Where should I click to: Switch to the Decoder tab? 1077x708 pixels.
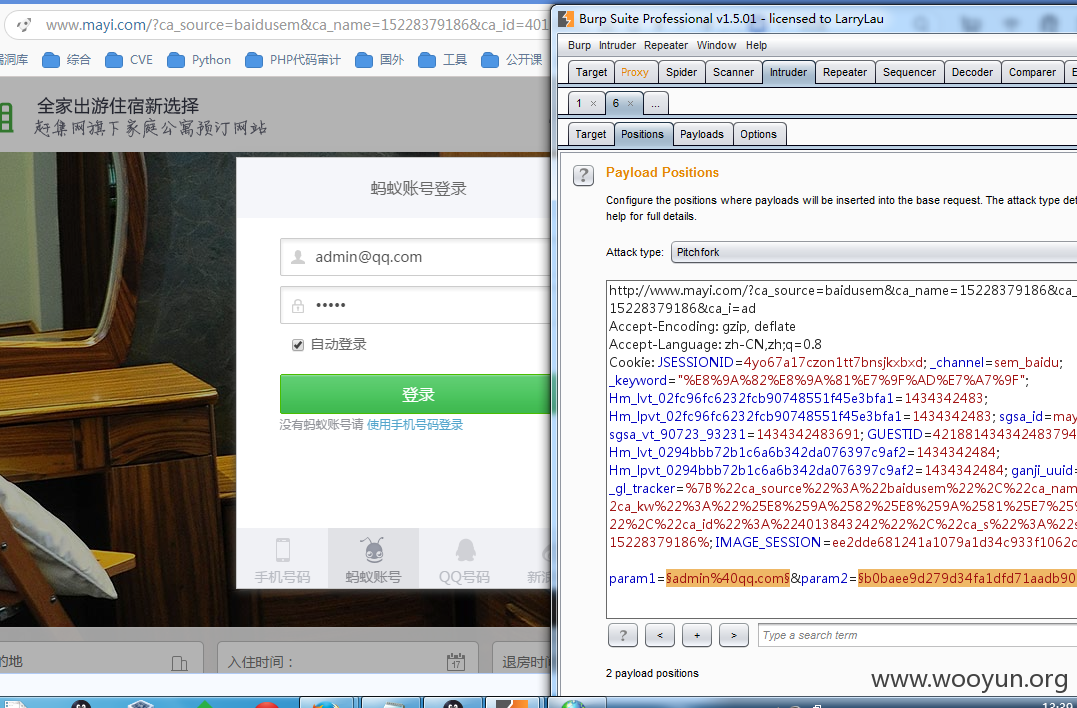(x=972, y=72)
